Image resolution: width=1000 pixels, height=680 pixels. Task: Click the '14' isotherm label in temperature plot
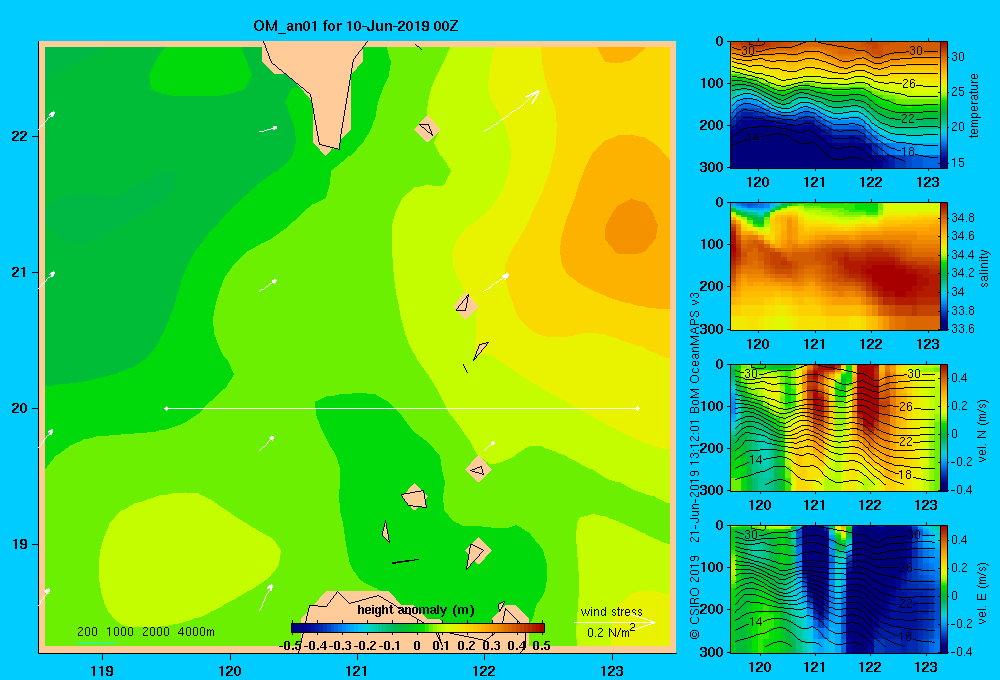click(753, 137)
